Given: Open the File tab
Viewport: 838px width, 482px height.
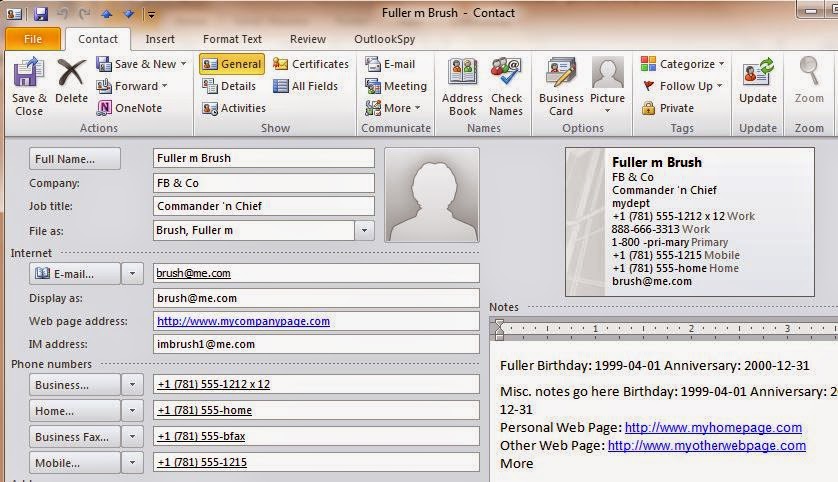Looking at the screenshot, I should (x=33, y=39).
